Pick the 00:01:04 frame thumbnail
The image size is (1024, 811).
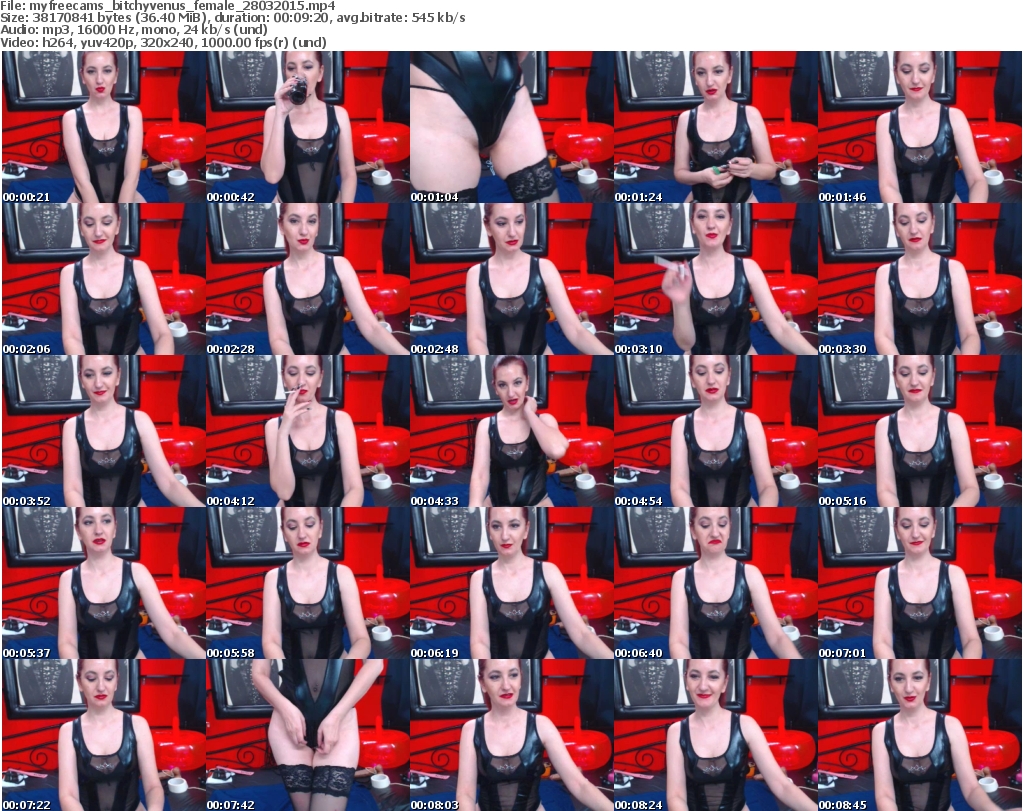coord(511,127)
